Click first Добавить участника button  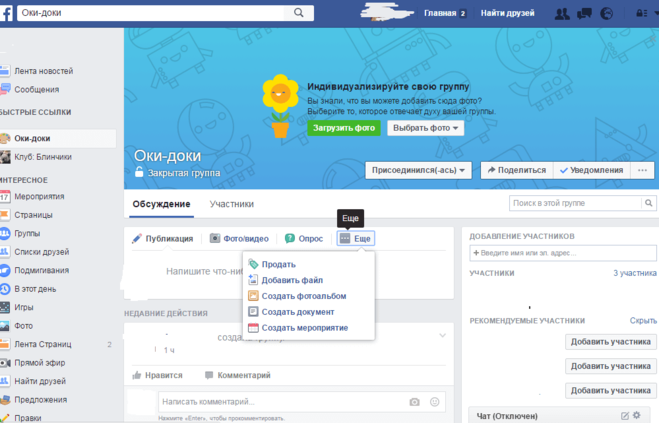[611, 342]
